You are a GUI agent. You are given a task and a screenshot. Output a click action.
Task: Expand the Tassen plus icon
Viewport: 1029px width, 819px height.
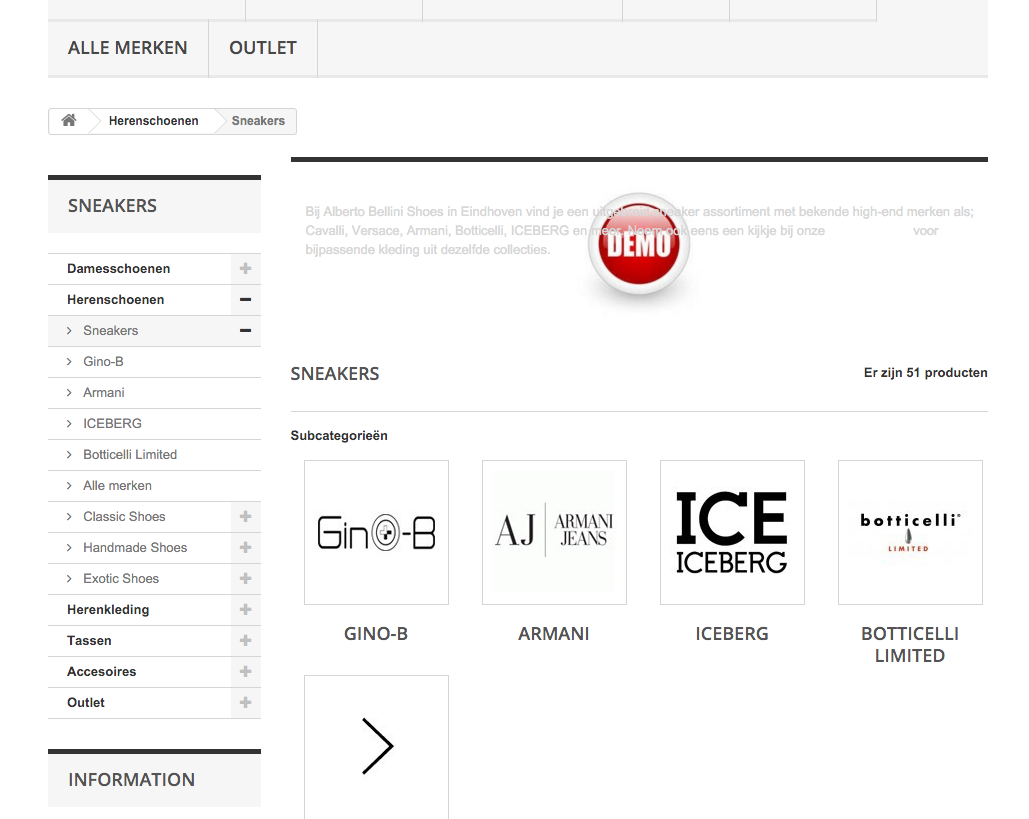(245, 640)
